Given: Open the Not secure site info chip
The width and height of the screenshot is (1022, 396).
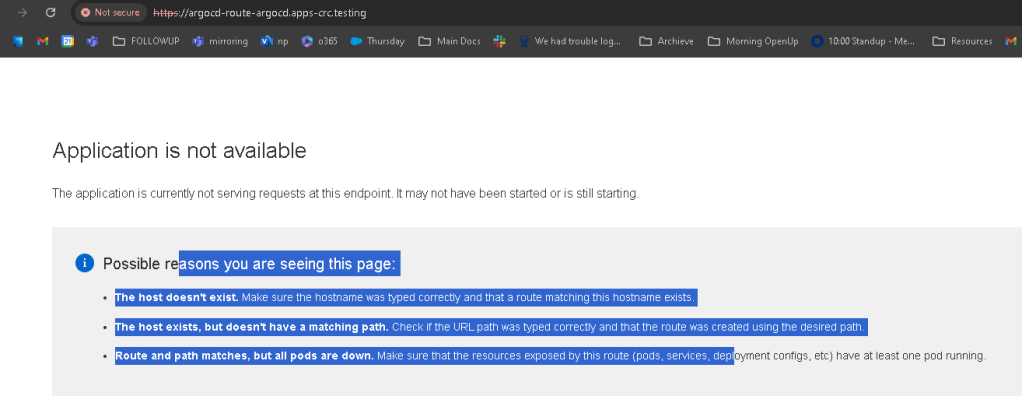Looking at the screenshot, I should click(110, 12).
